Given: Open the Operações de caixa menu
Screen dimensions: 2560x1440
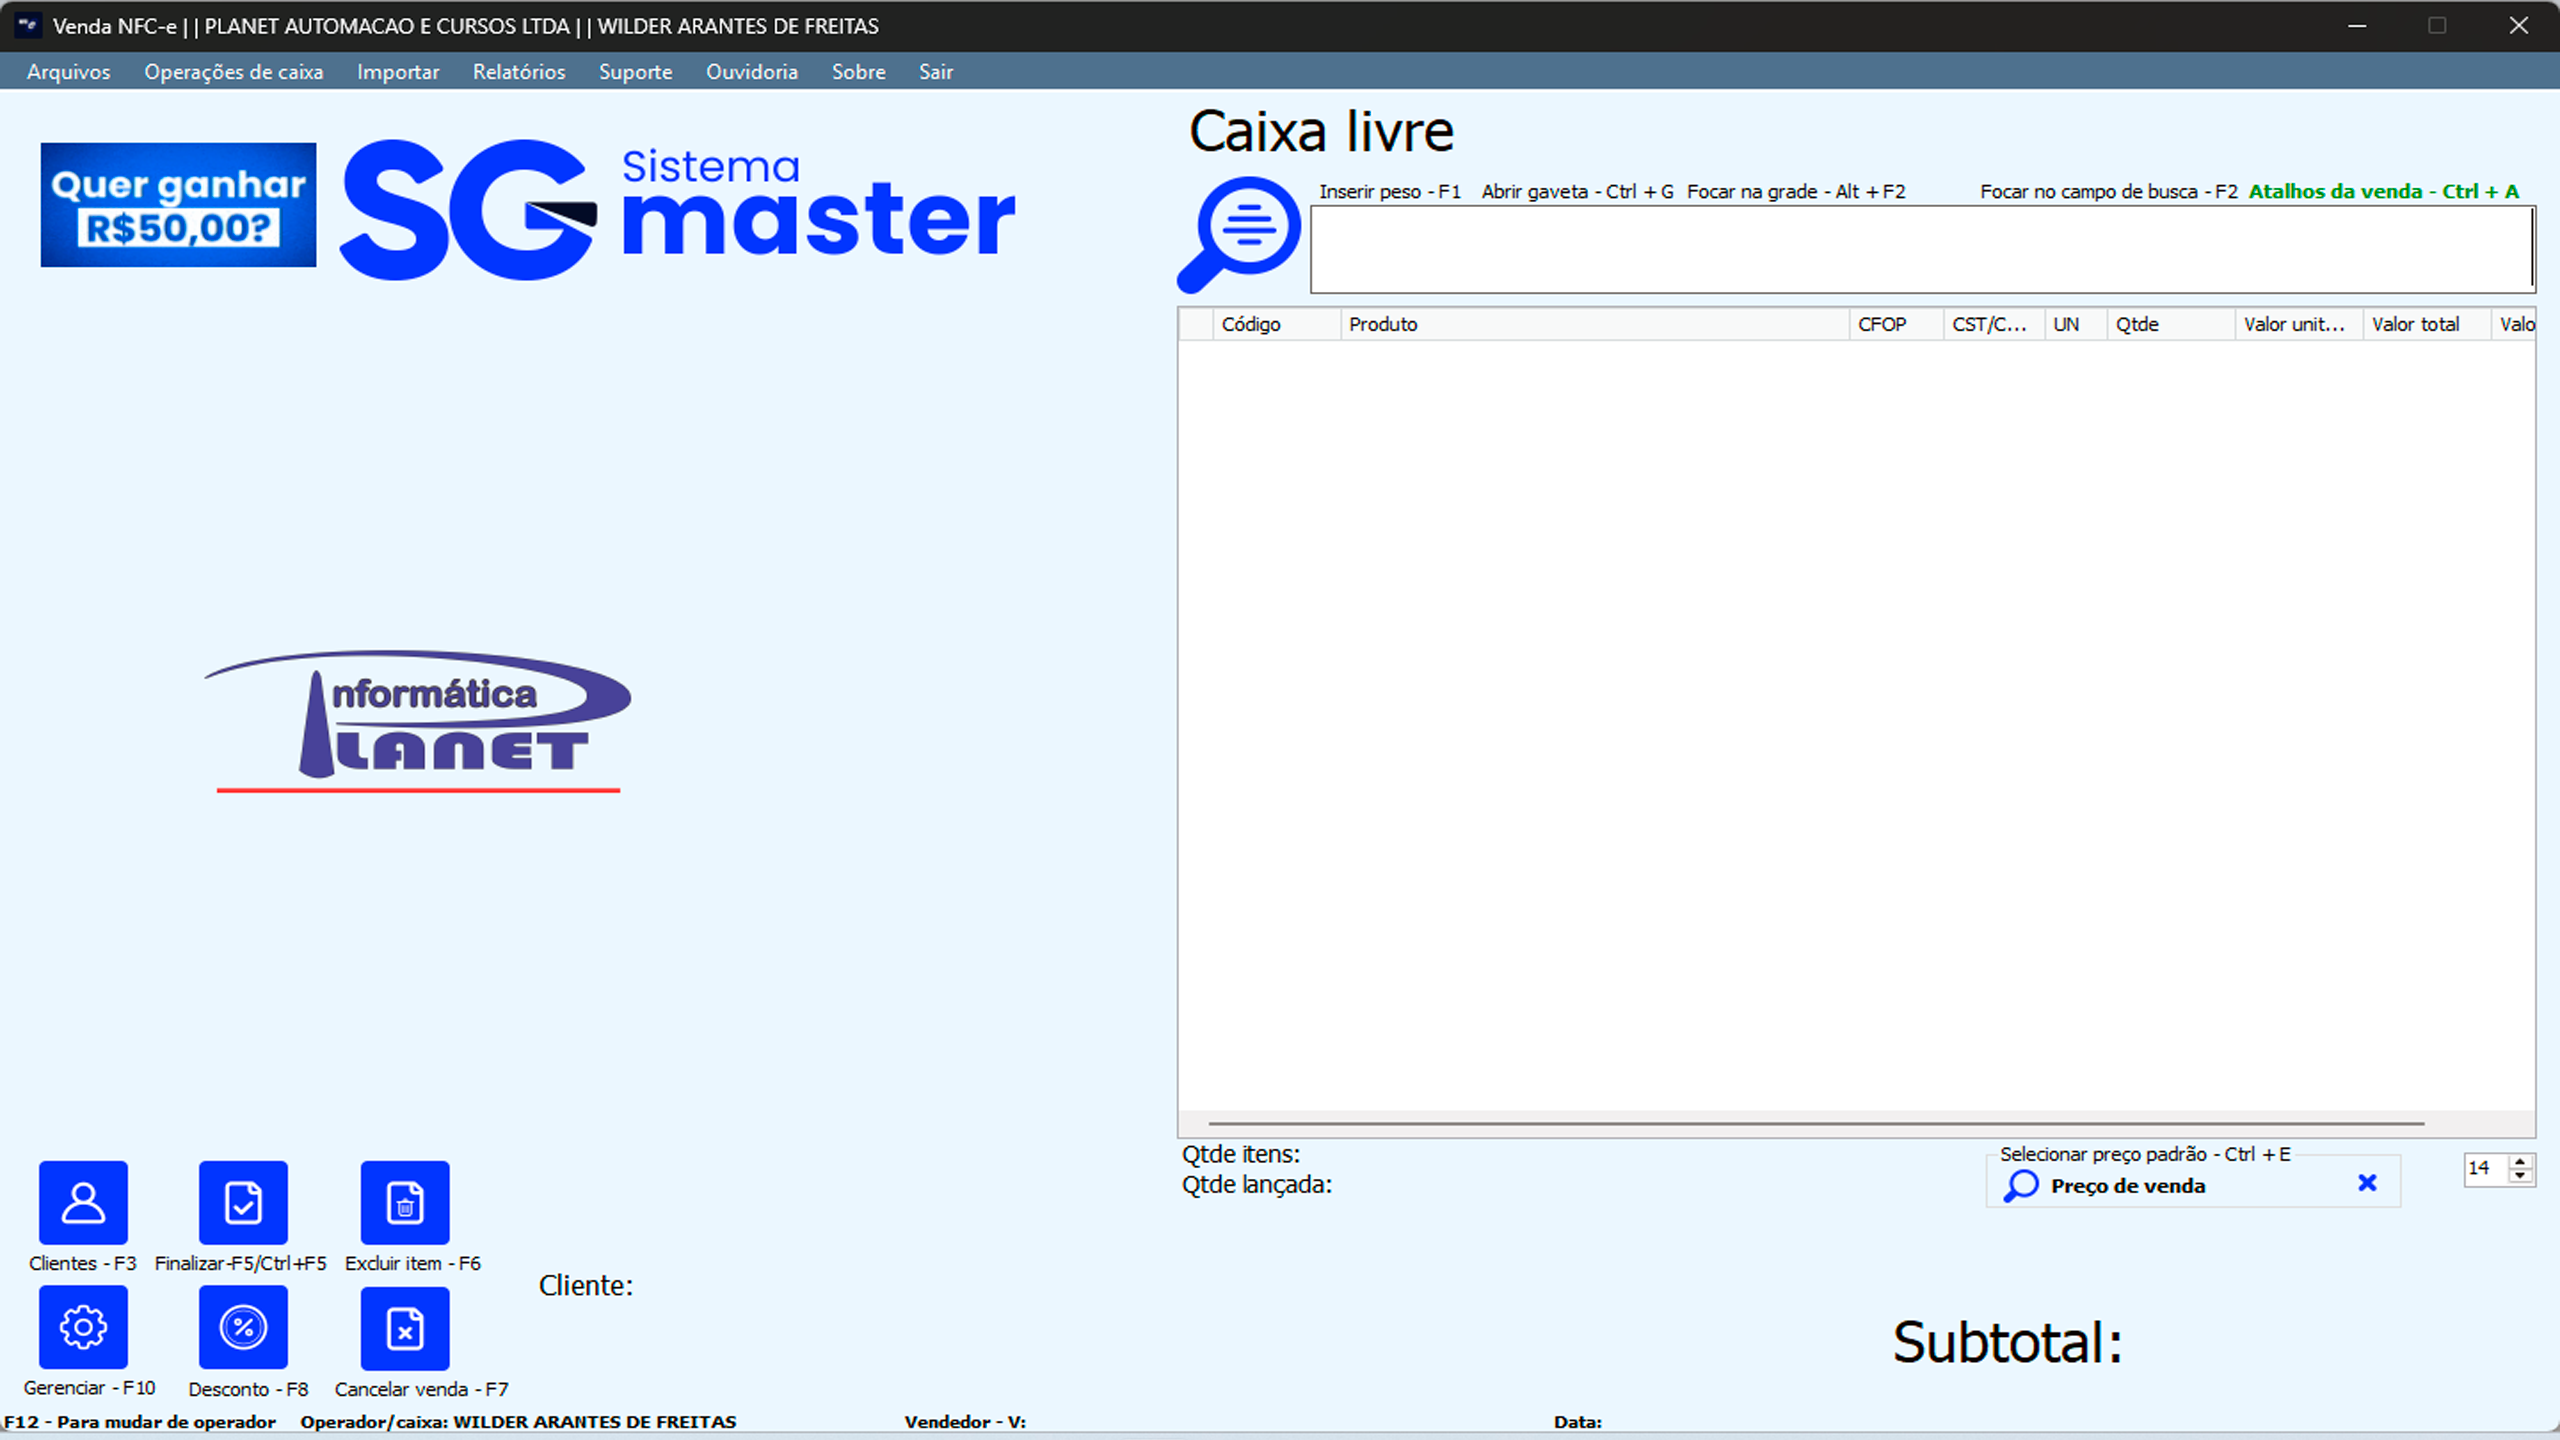Looking at the screenshot, I should 233,71.
